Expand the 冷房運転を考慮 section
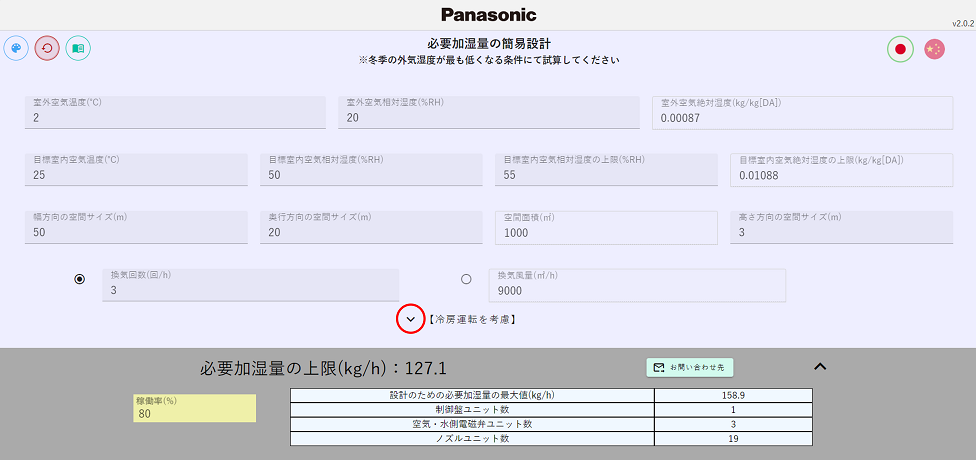This screenshot has height=460, width=976. [410, 319]
